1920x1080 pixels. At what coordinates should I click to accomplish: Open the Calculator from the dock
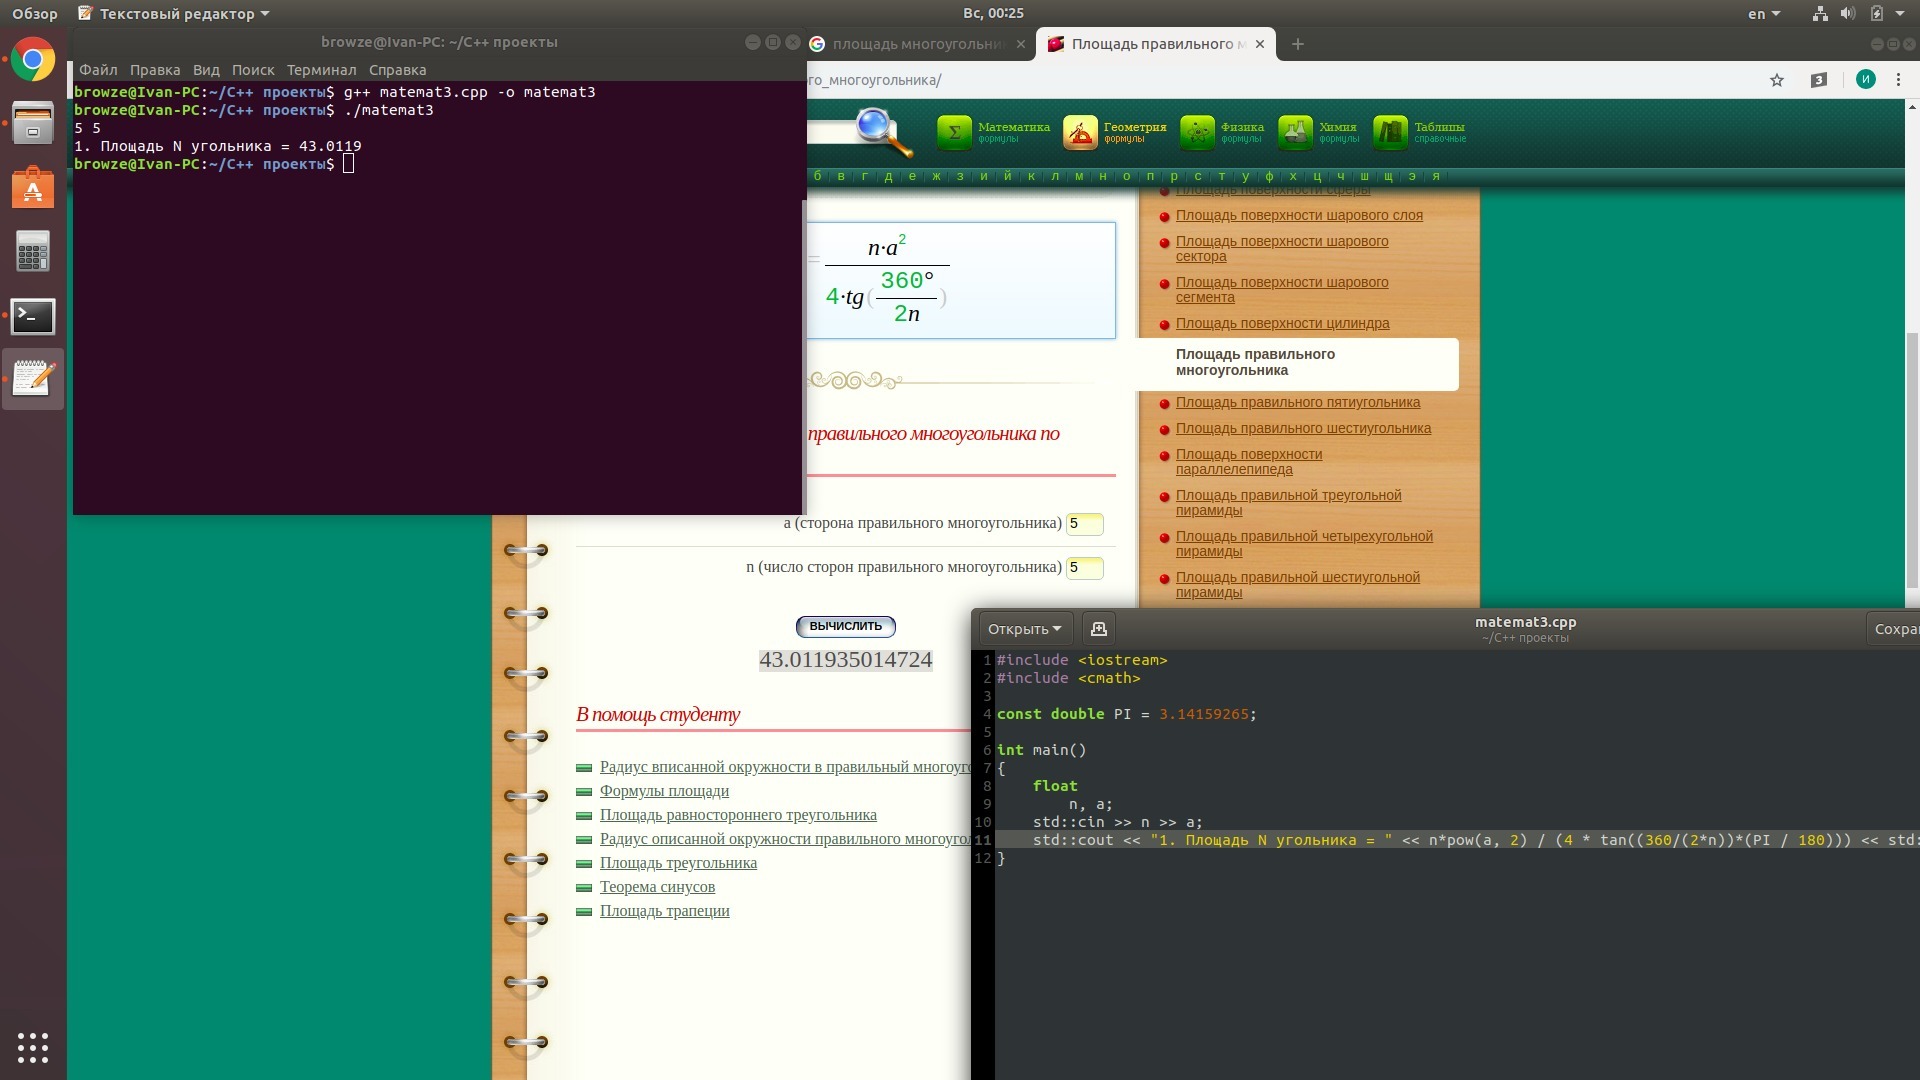(33, 252)
